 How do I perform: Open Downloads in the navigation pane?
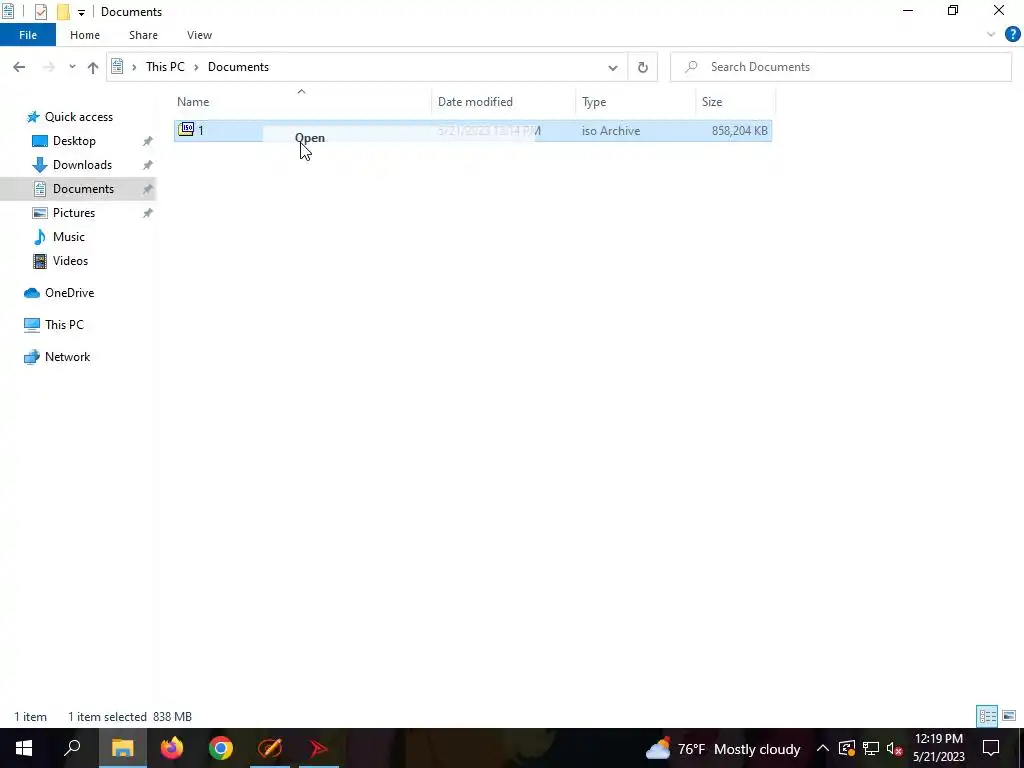pyautogui.click(x=82, y=165)
